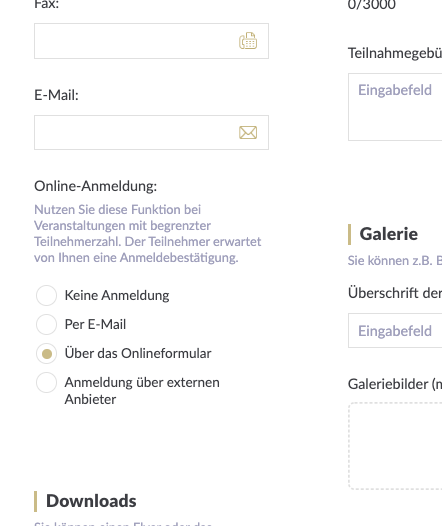Click the Online-Anmeldung help description text
The height and width of the screenshot is (526, 442).
click(148, 233)
